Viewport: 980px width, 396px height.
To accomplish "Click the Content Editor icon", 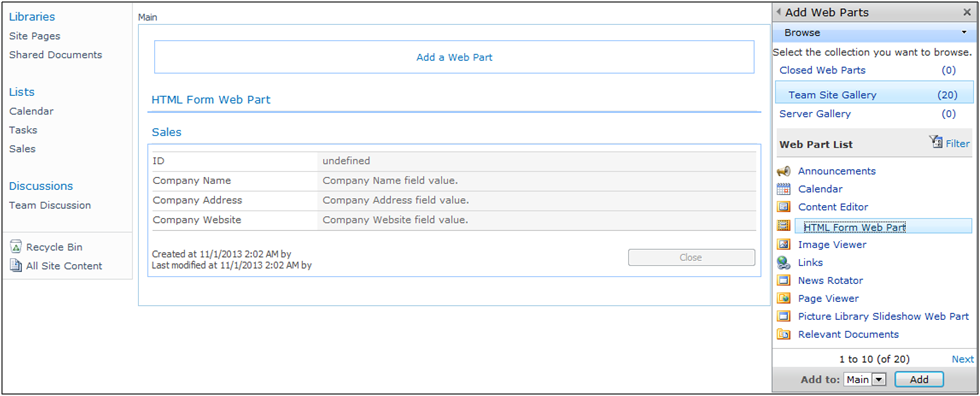I will [783, 207].
